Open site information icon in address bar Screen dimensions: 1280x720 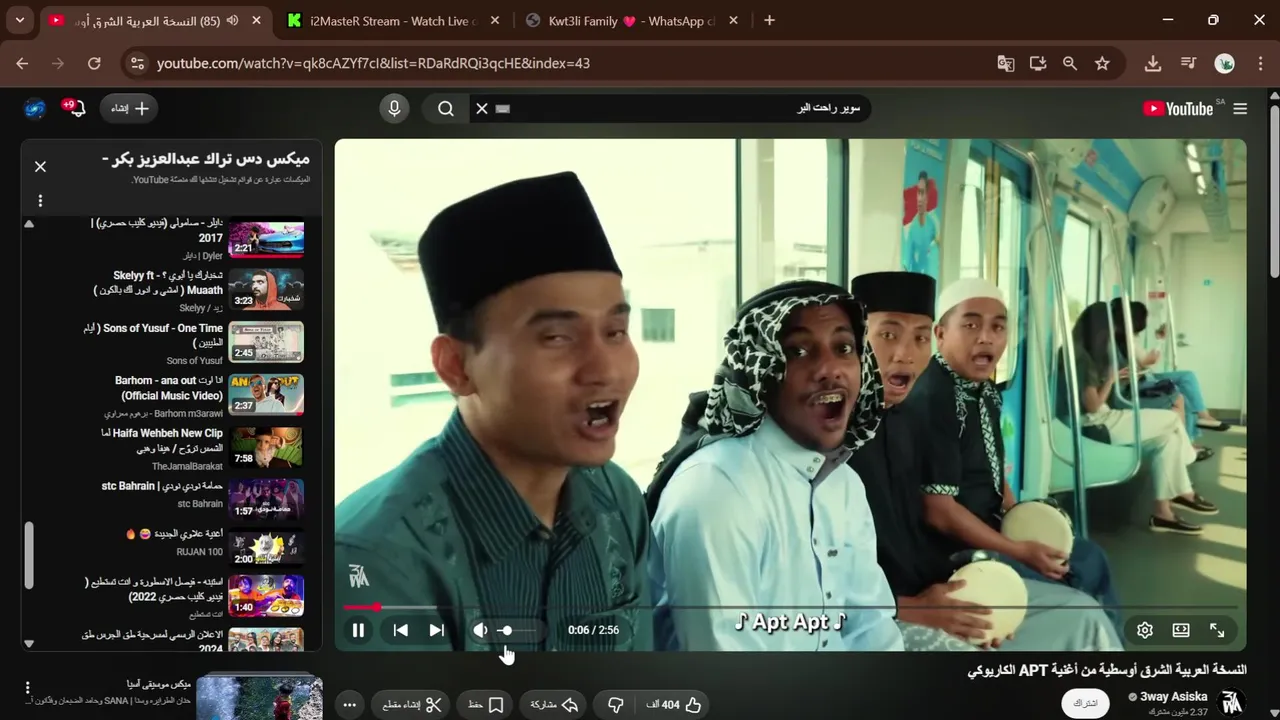pos(137,63)
